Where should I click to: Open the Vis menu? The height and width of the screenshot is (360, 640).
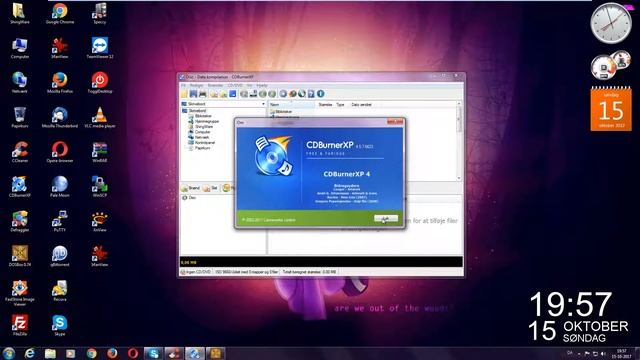point(249,85)
